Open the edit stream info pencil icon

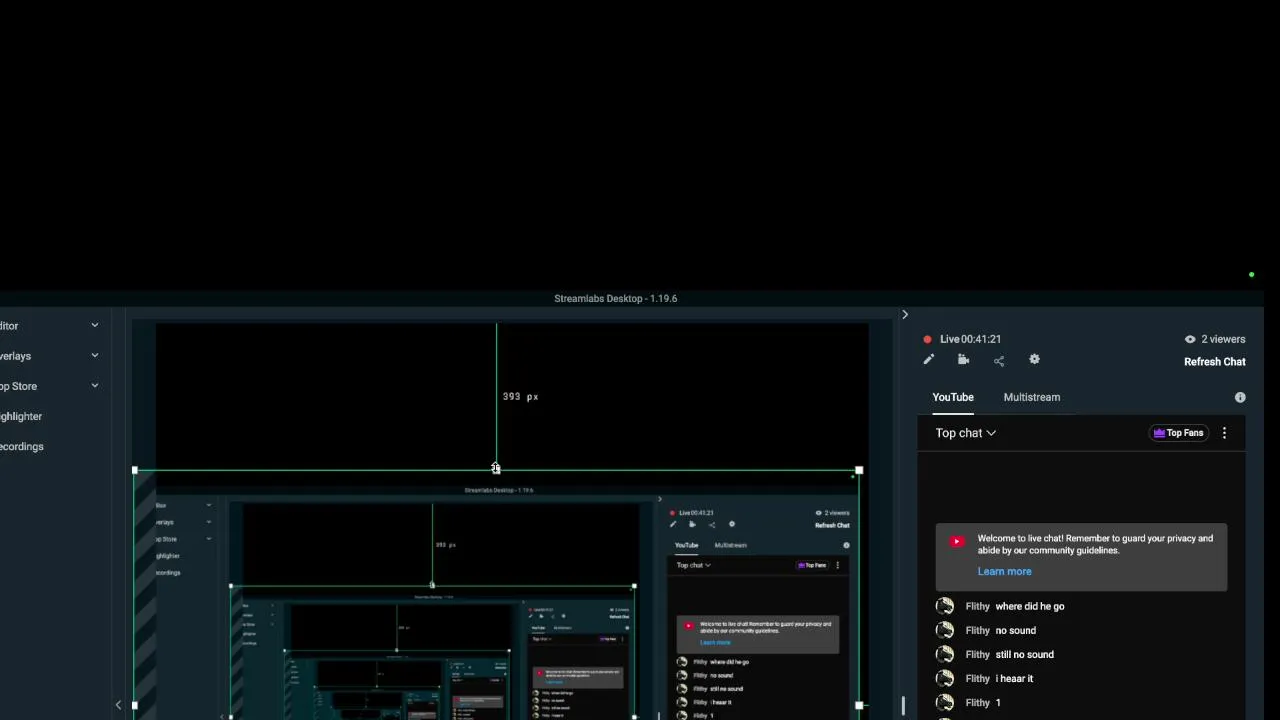(929, 360)
